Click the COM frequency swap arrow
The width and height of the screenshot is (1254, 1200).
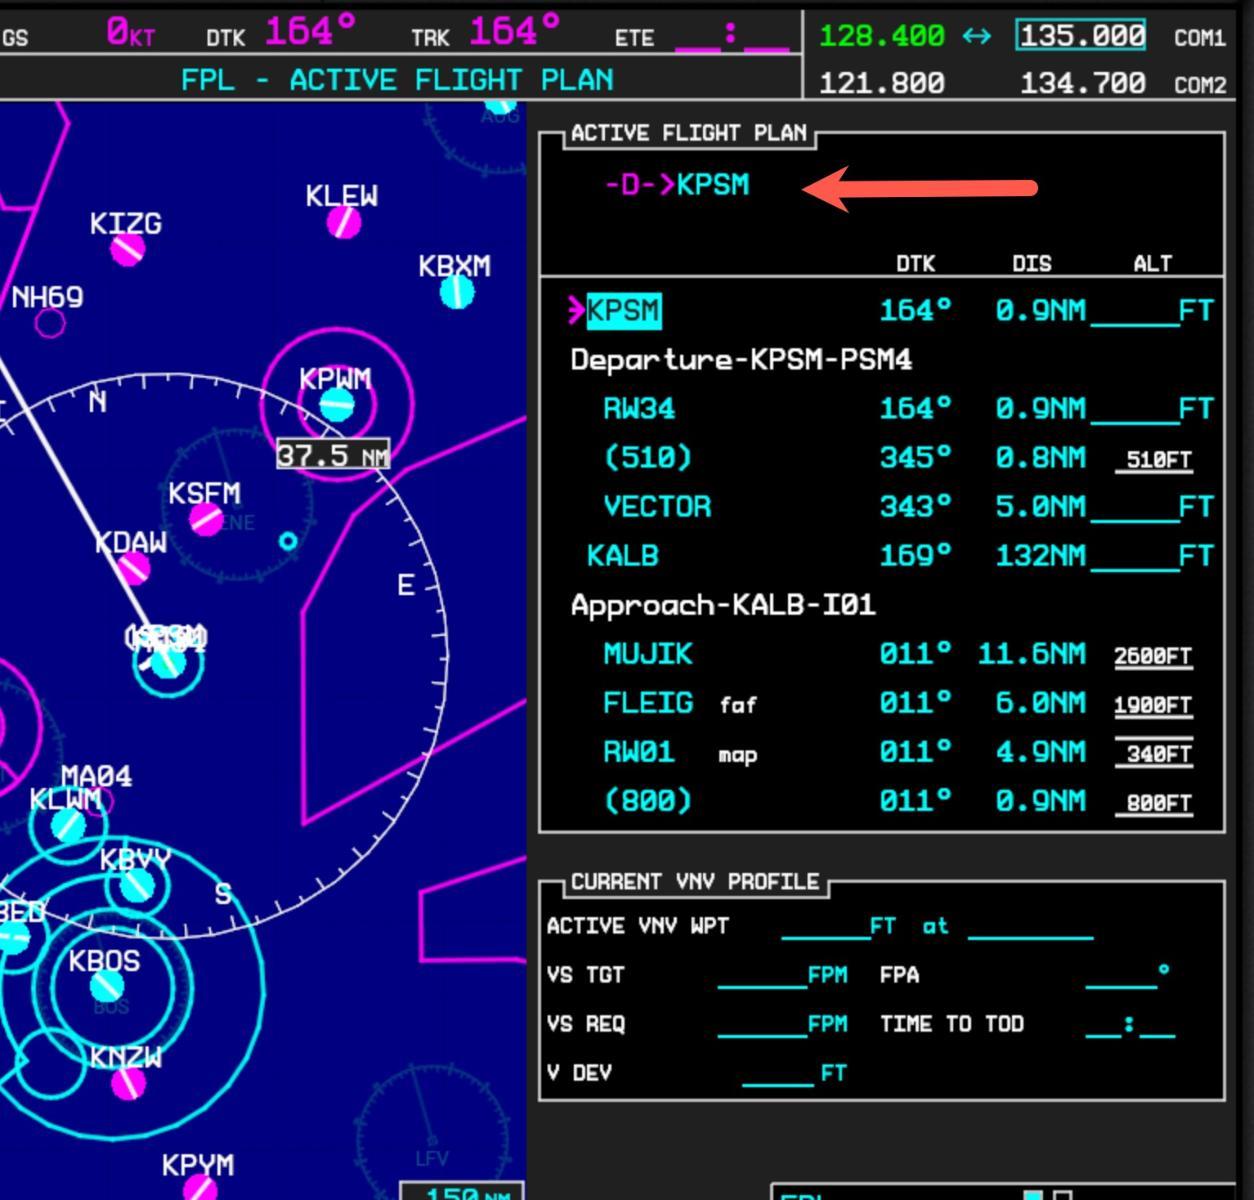(x=976, y=37)
